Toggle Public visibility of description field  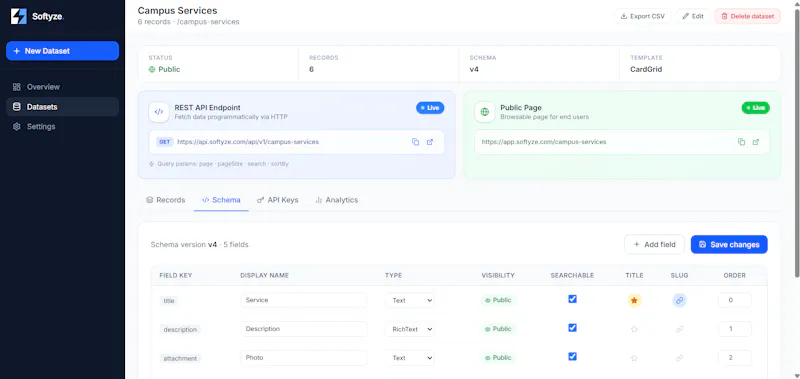click(498, 329)
